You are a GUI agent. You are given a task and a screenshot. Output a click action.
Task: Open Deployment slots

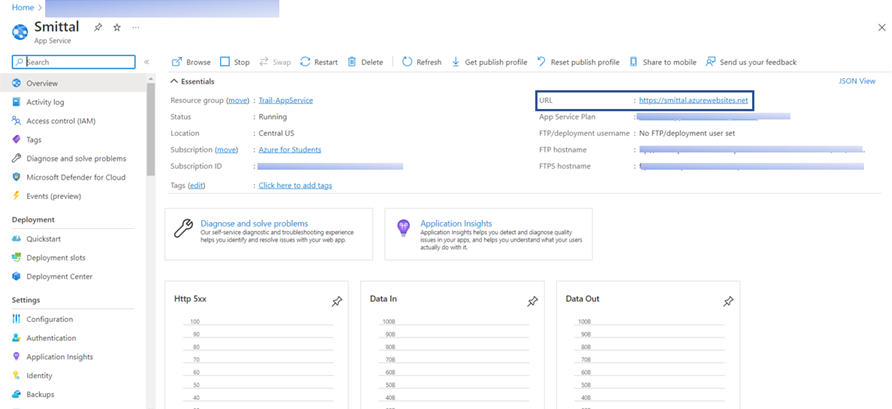74,258
